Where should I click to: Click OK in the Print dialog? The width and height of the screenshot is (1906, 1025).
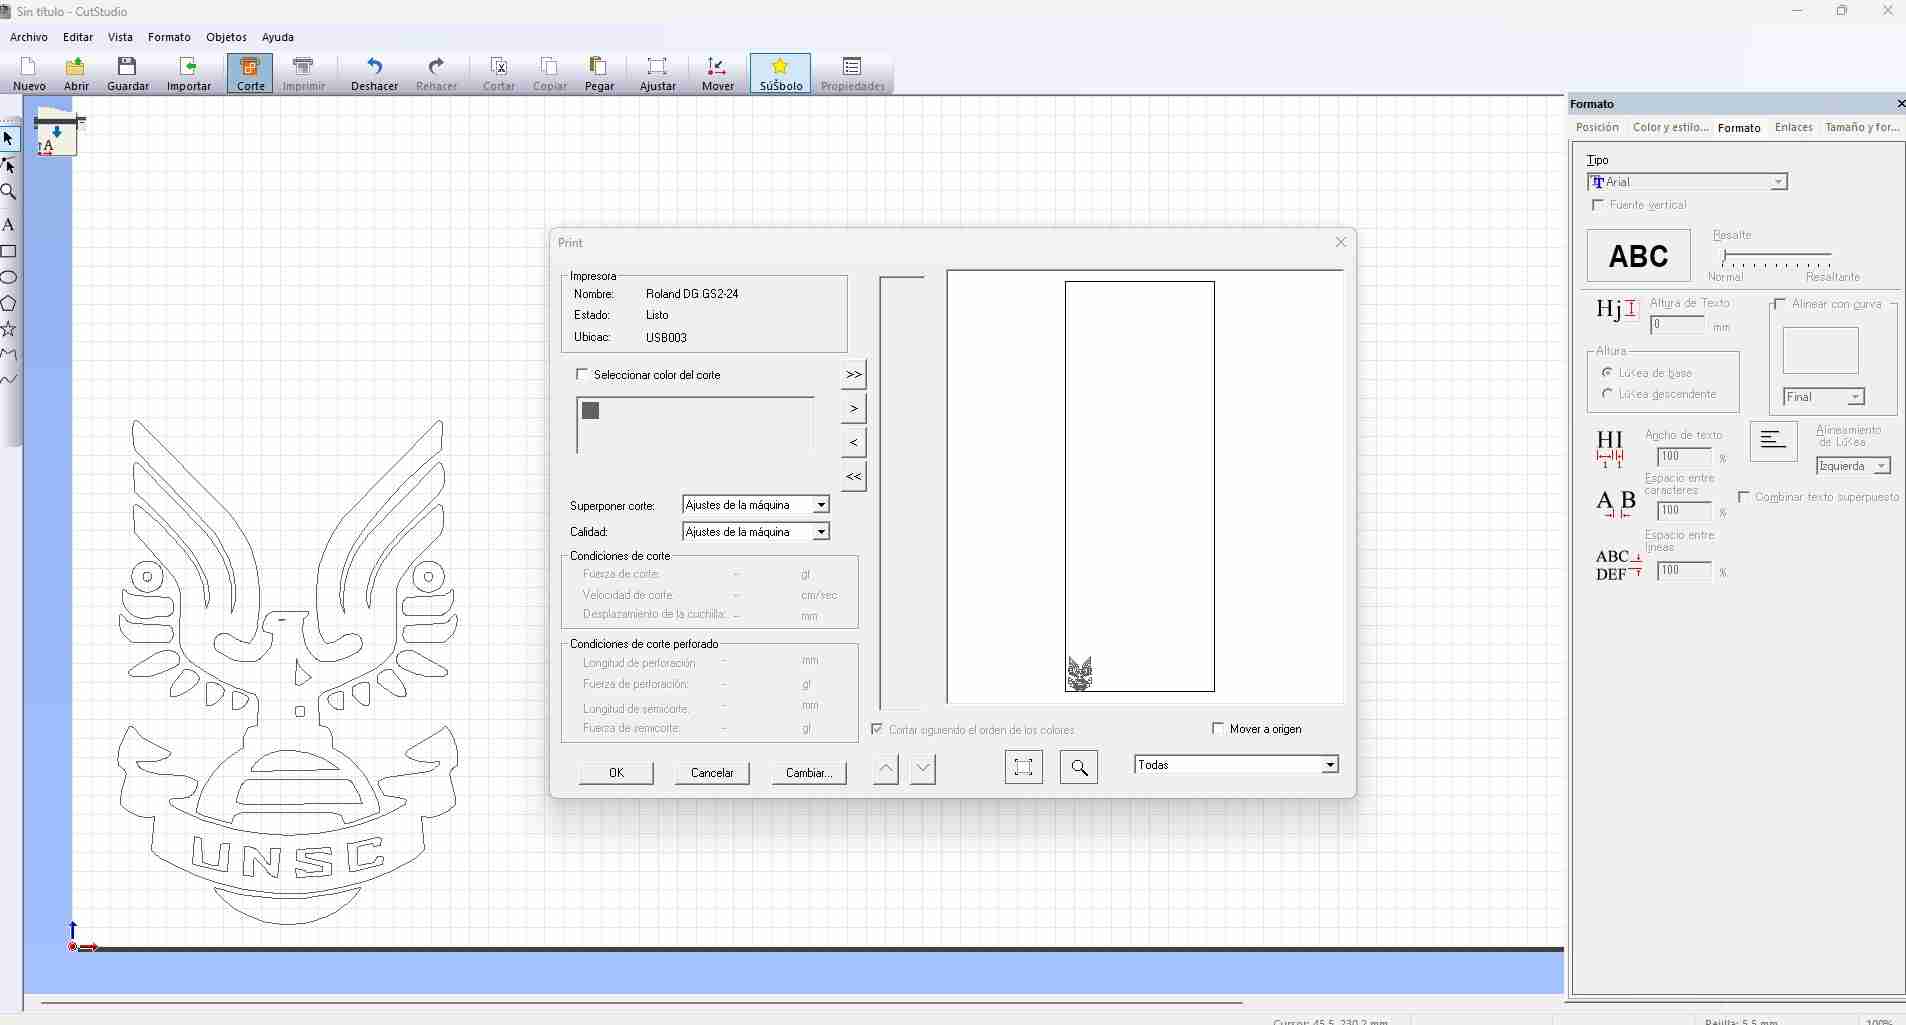[616, 773]
